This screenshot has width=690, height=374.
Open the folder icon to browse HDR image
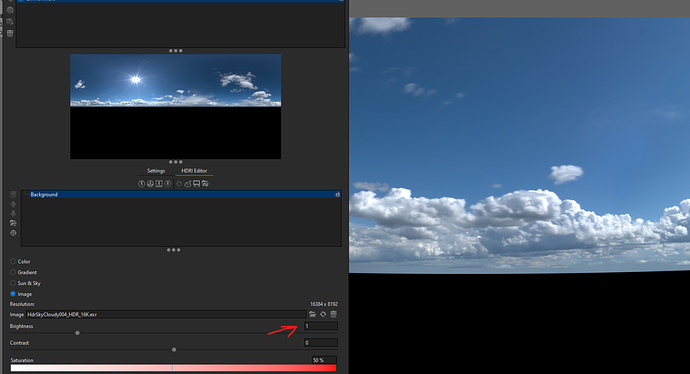tap(312, 314)
